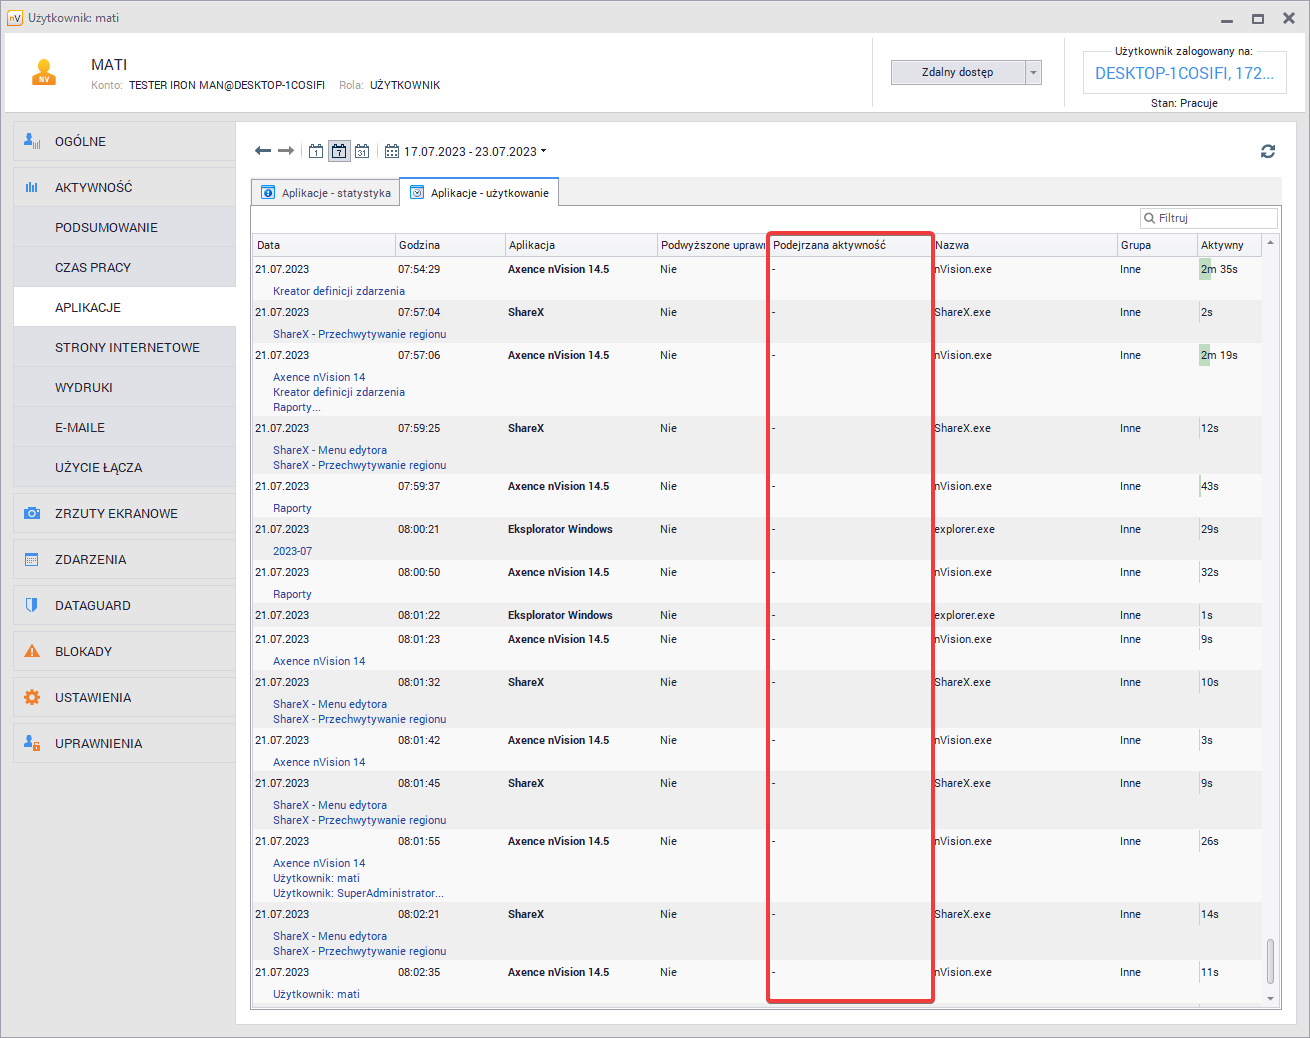Click the DESKTOP-1COSIFI logged-in computer link
This screenshot has height=1038, width=1310.
[x=1184, y=73]
